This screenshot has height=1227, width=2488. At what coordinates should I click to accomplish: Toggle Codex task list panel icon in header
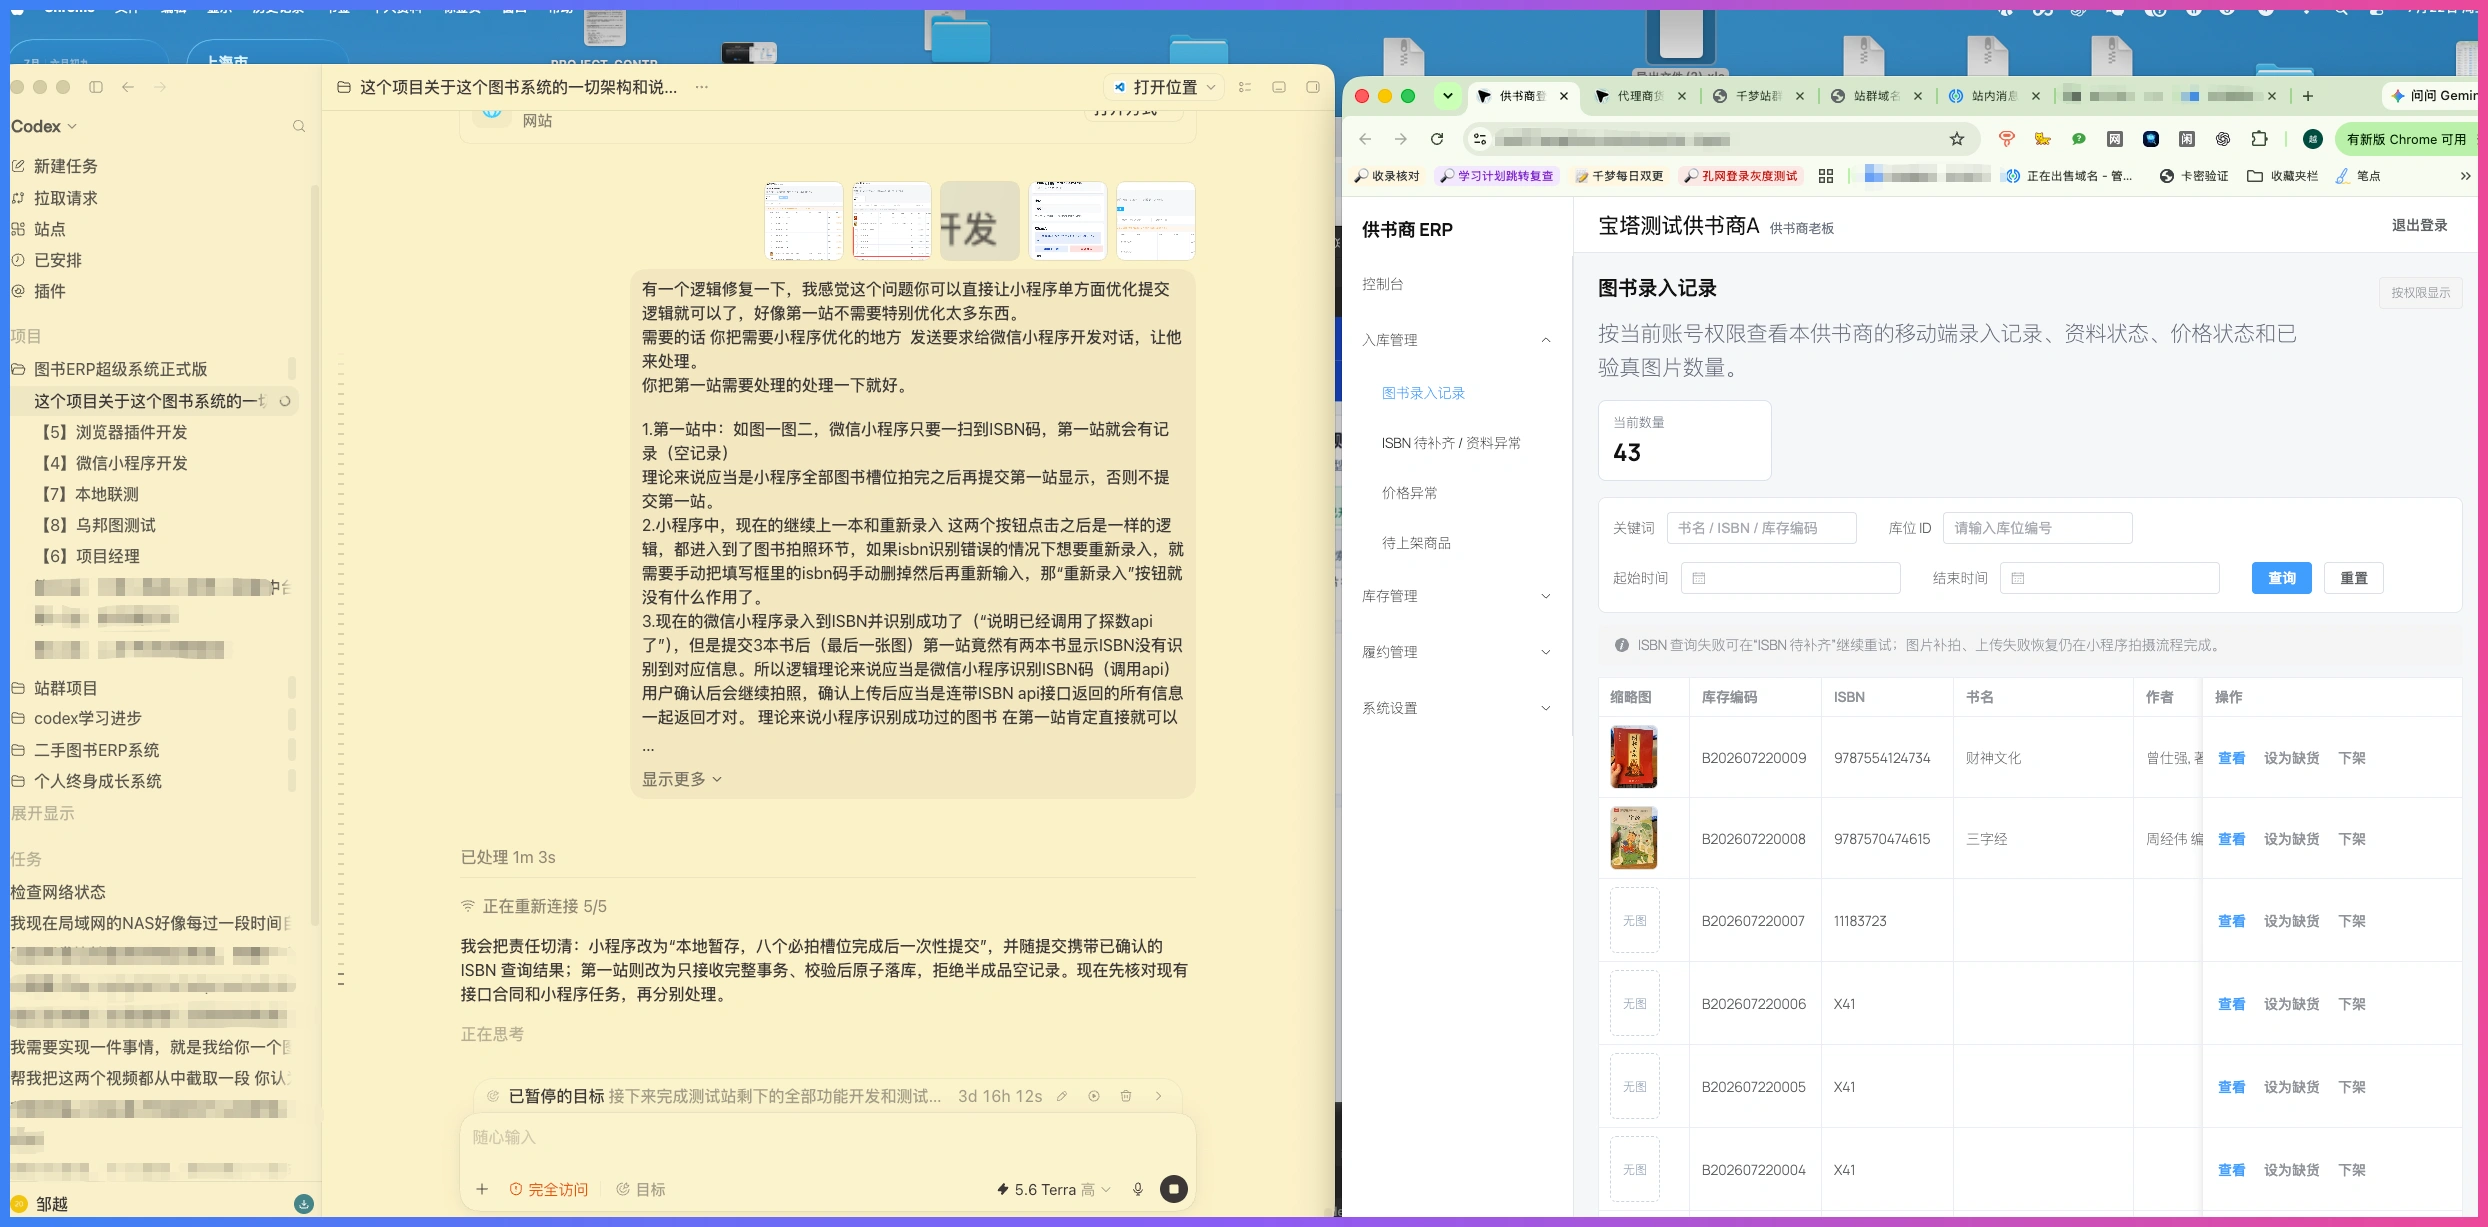coord(1245,87)
